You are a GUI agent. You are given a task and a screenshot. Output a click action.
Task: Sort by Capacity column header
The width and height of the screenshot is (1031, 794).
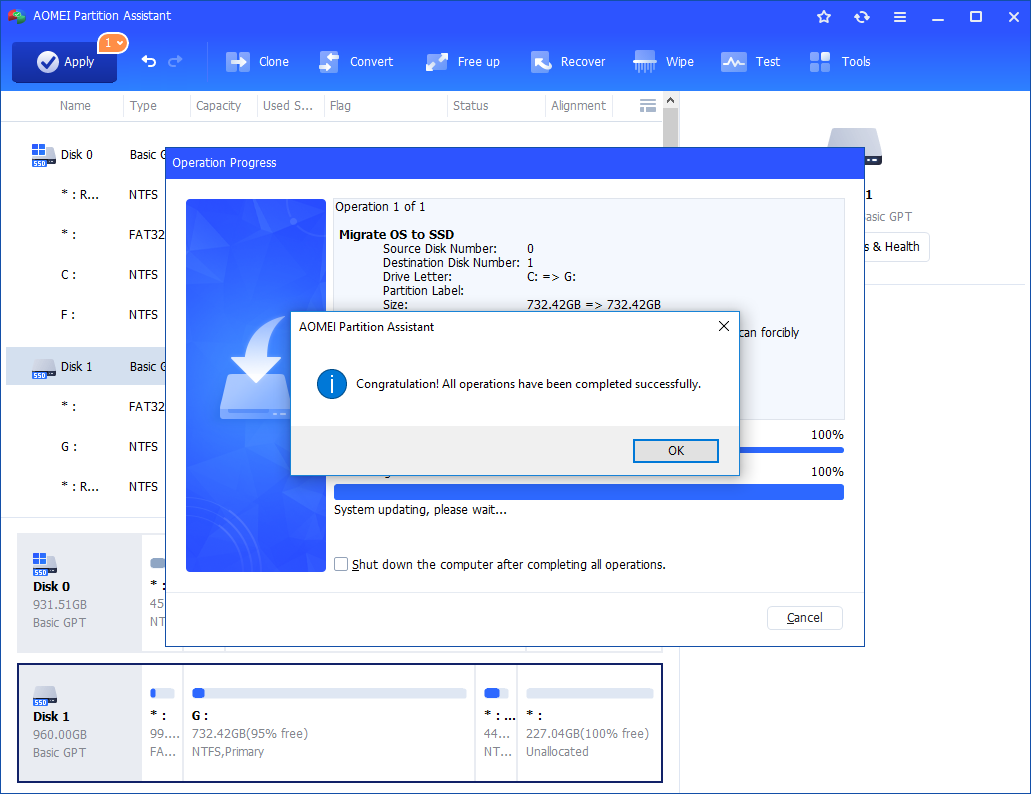click(218, 106)
